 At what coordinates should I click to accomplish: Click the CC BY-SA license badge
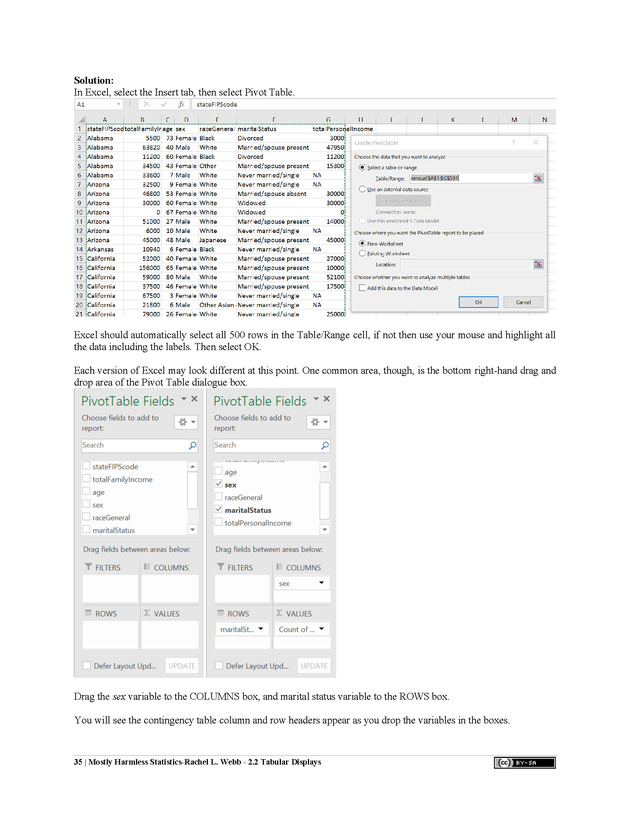click(524, 763)
